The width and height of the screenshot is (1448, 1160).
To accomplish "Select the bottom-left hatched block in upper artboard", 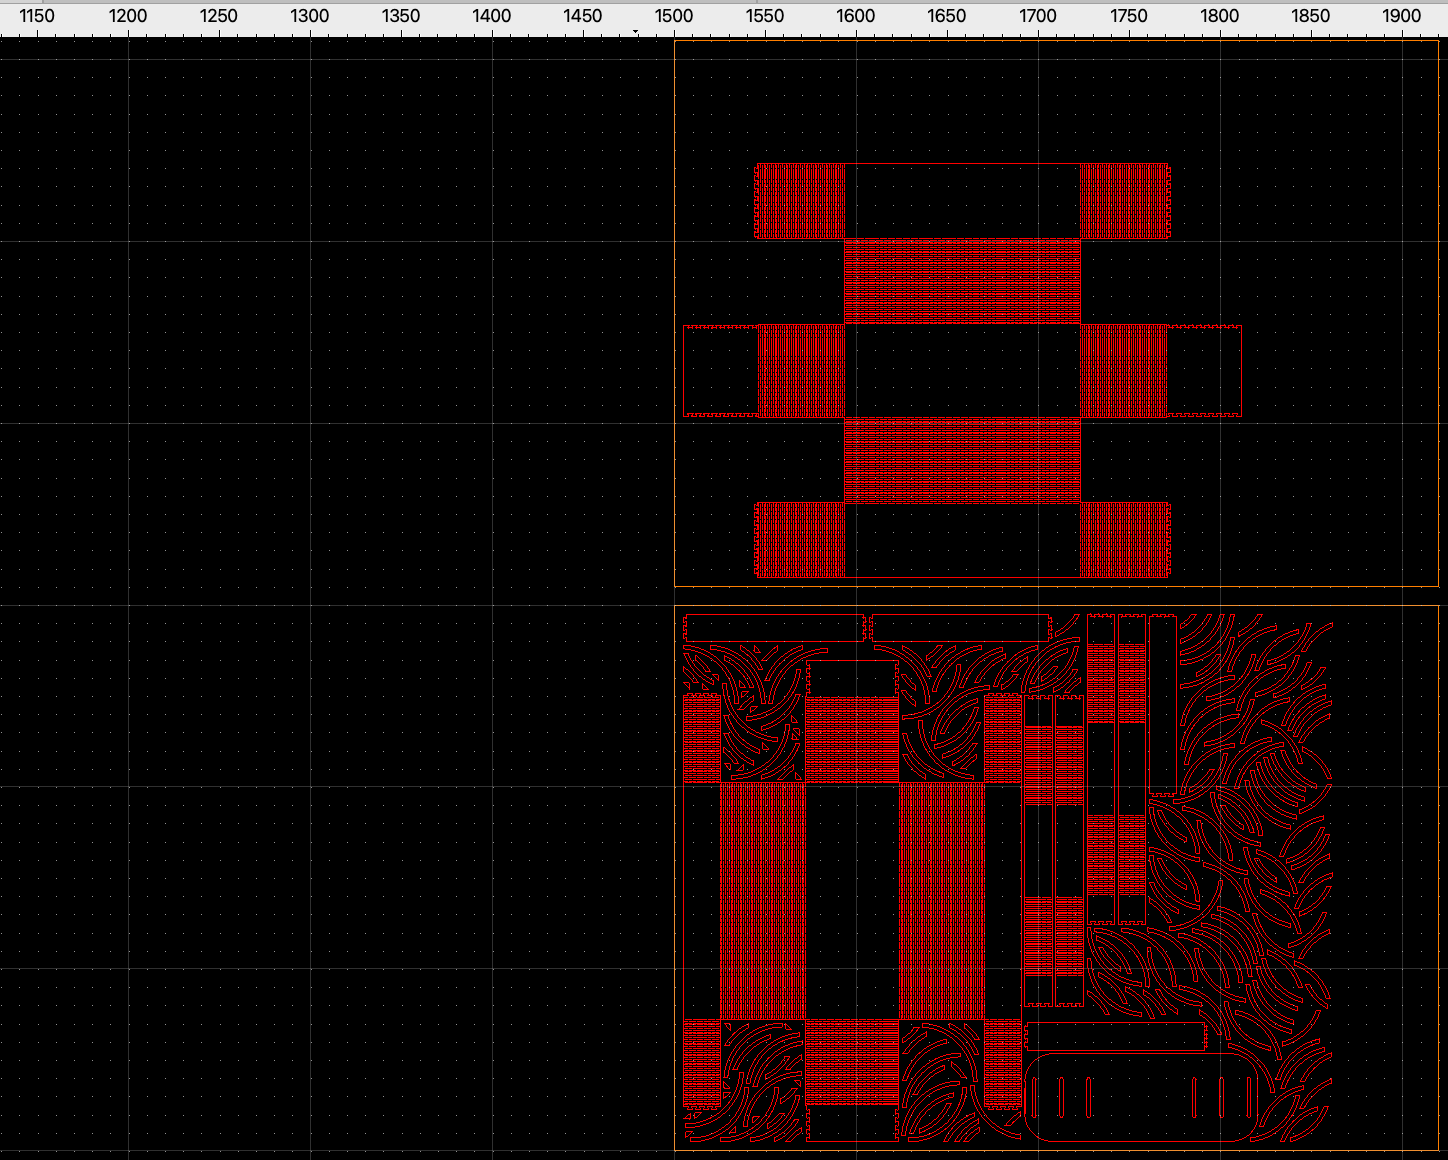I will point(801,540).
